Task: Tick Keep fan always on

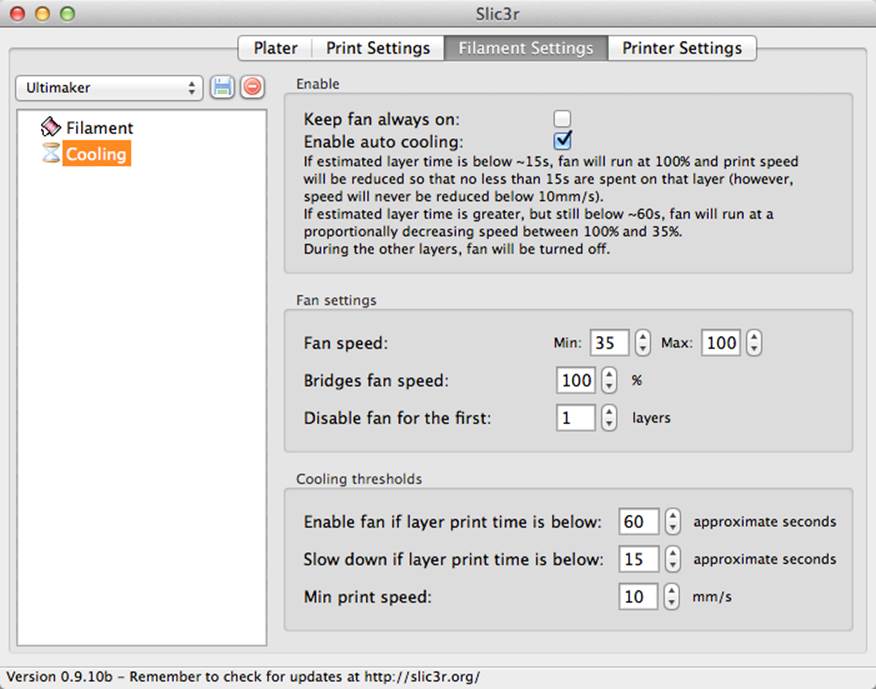Action: point(562,118)
